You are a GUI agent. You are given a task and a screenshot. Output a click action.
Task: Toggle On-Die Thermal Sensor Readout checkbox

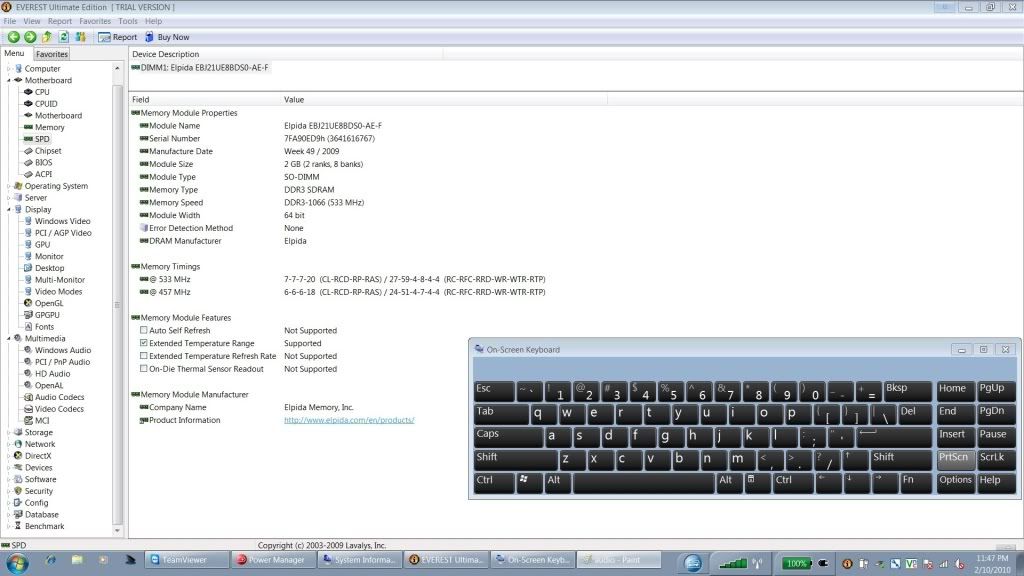(144, 368)
